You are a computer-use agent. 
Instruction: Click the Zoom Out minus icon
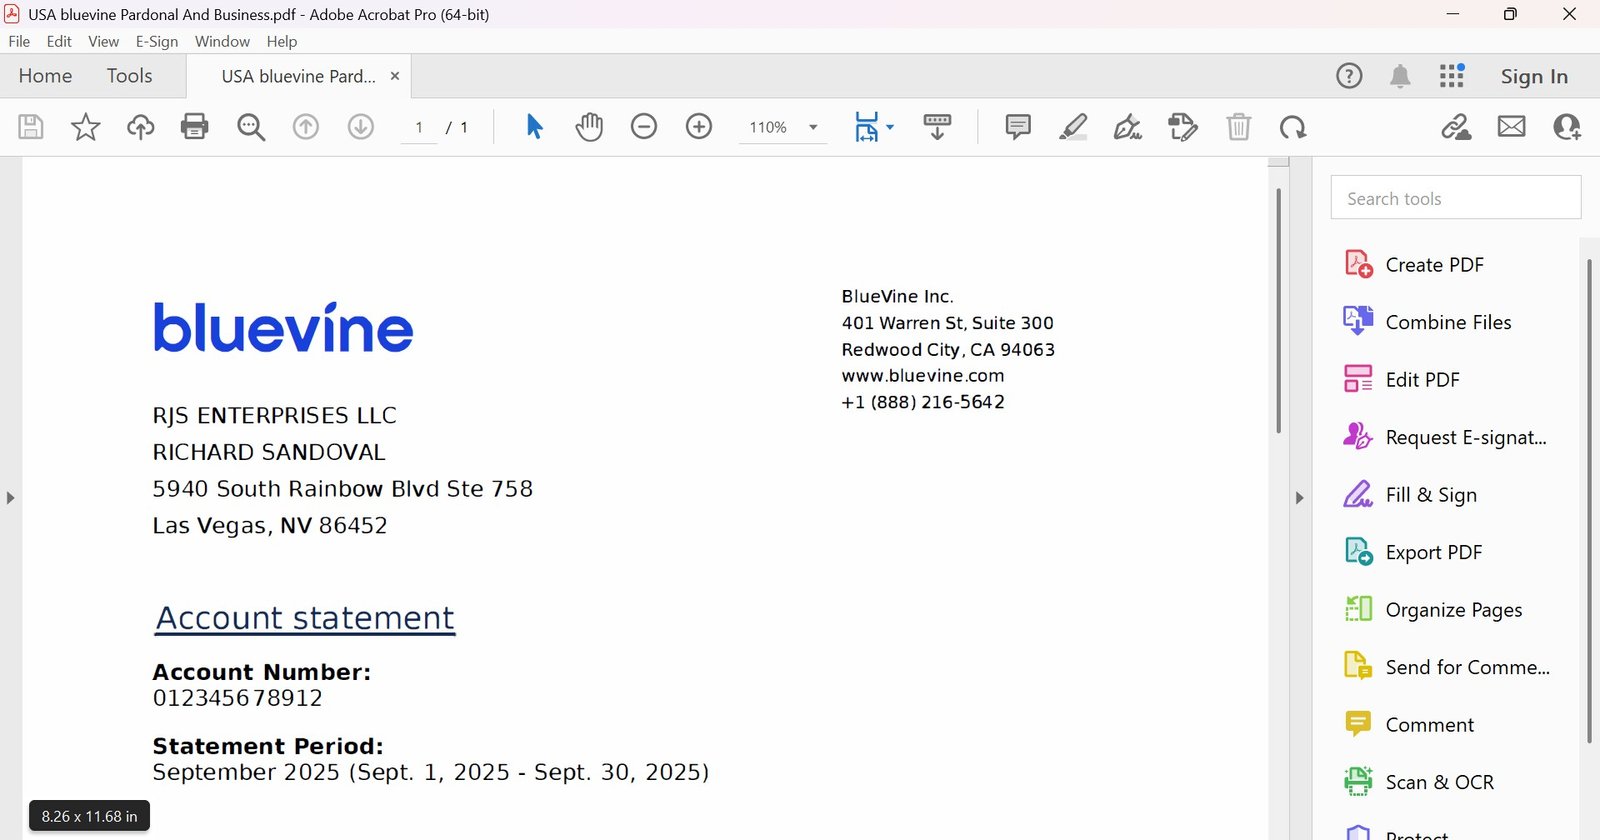[x=644, y=127]
